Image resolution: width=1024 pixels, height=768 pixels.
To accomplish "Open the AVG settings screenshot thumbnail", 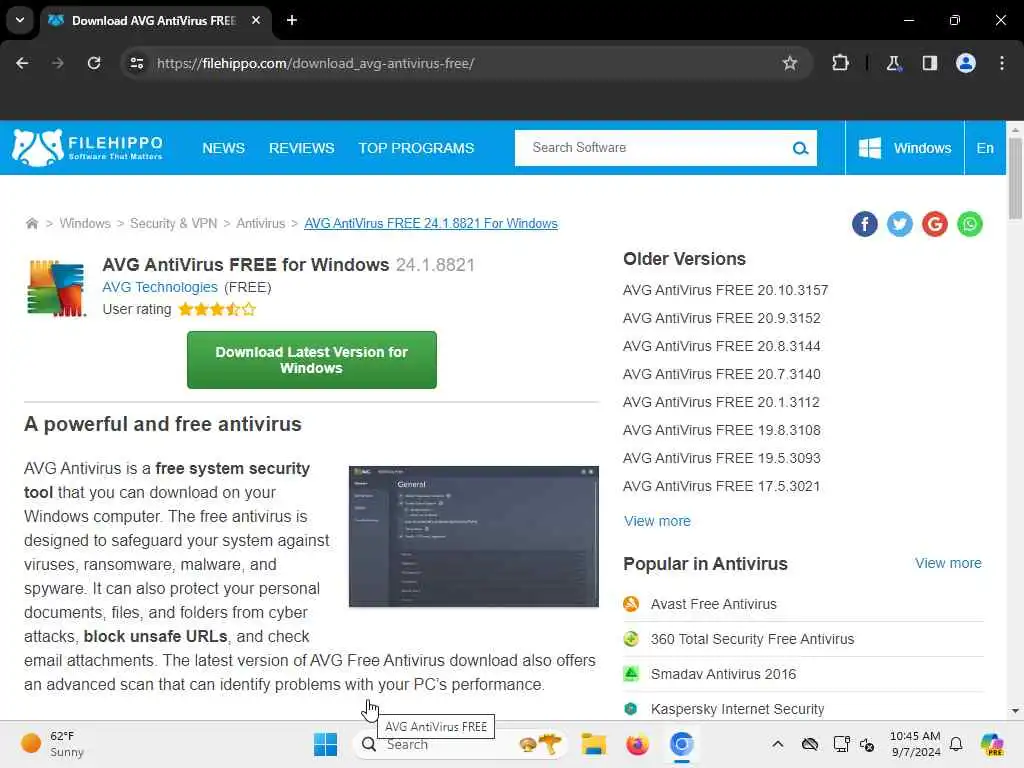I will [473, 536].
